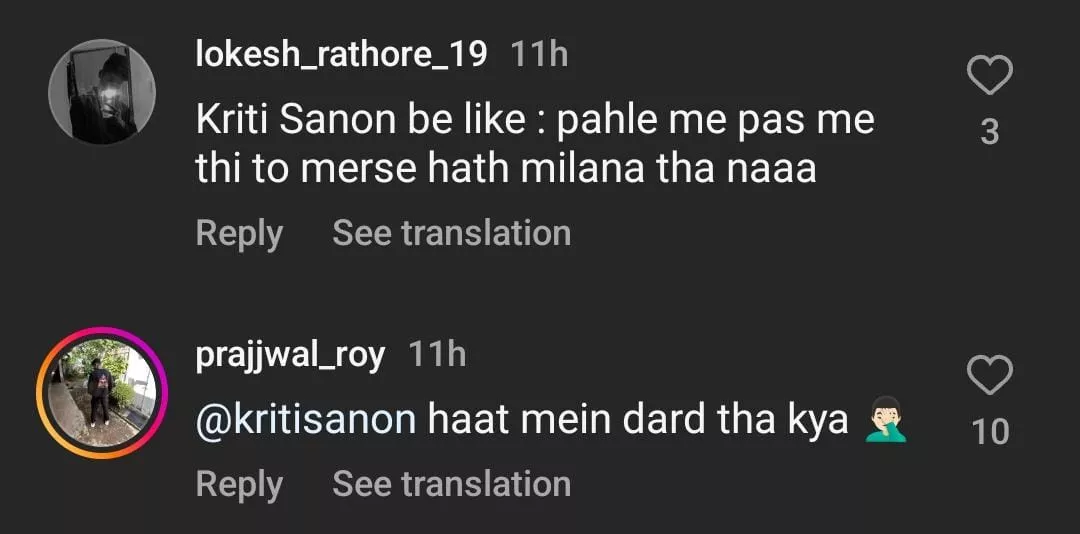Click the 11h timestamp beside lokesh_rathore_19

click(539, 54)
